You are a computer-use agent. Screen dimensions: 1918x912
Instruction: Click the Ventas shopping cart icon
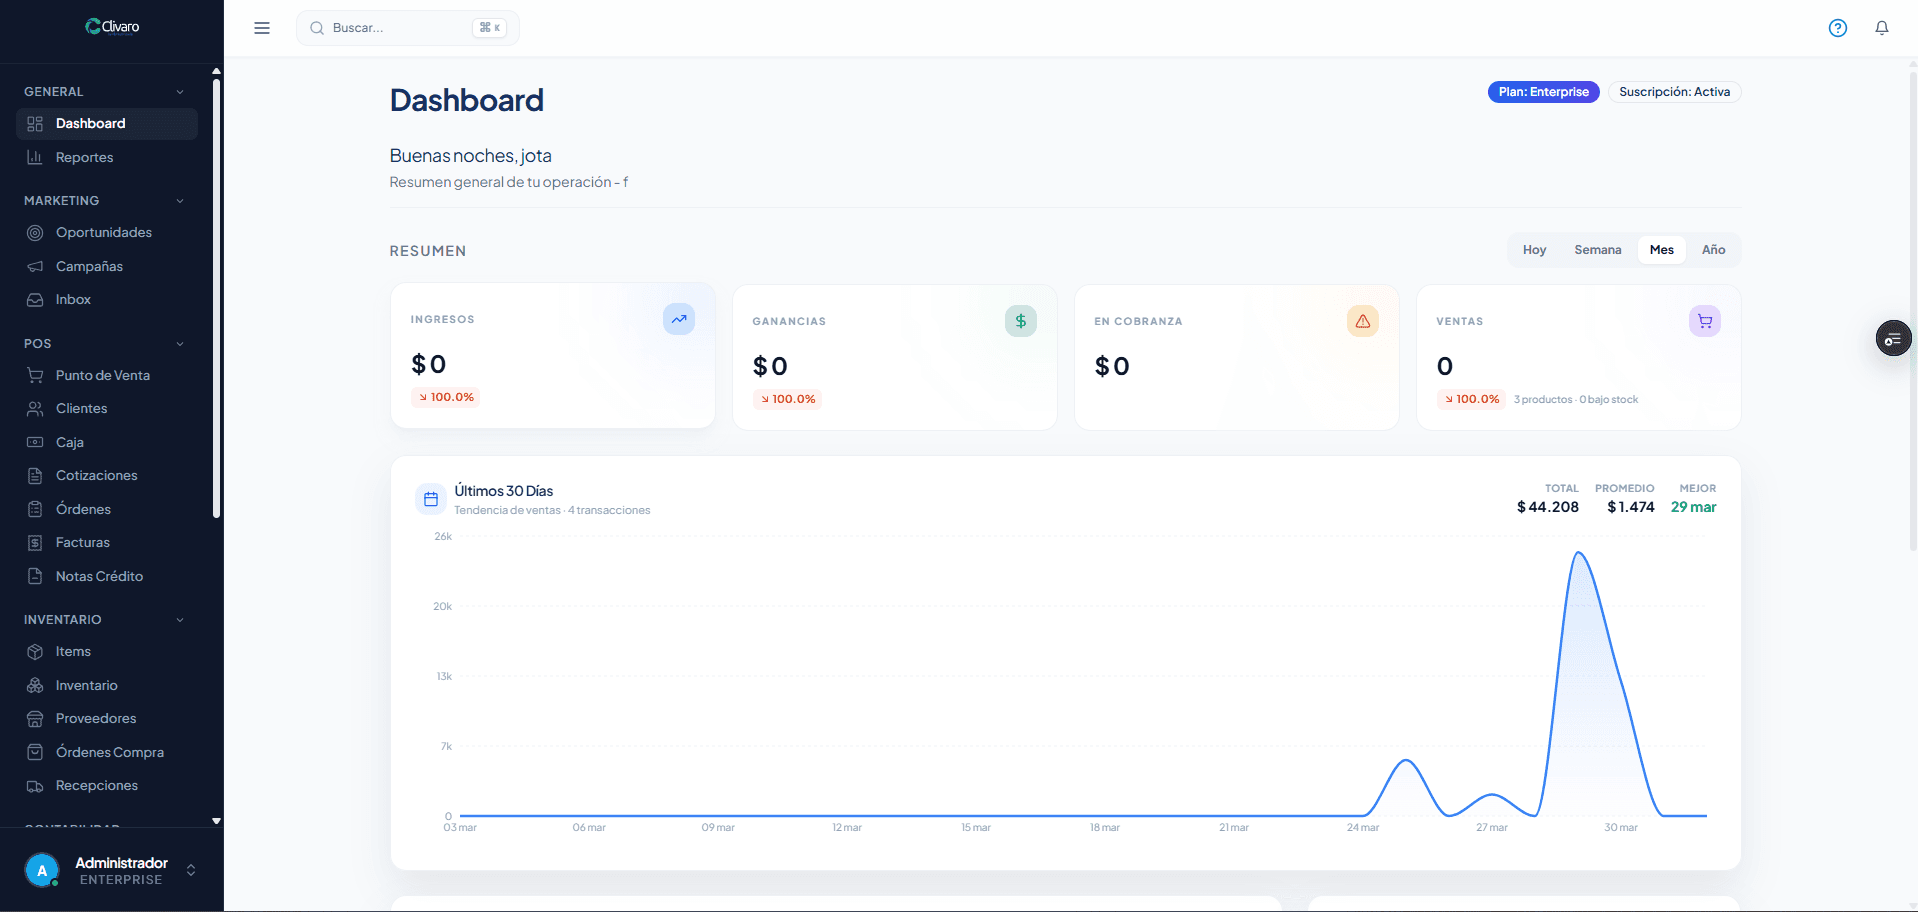1704,321
